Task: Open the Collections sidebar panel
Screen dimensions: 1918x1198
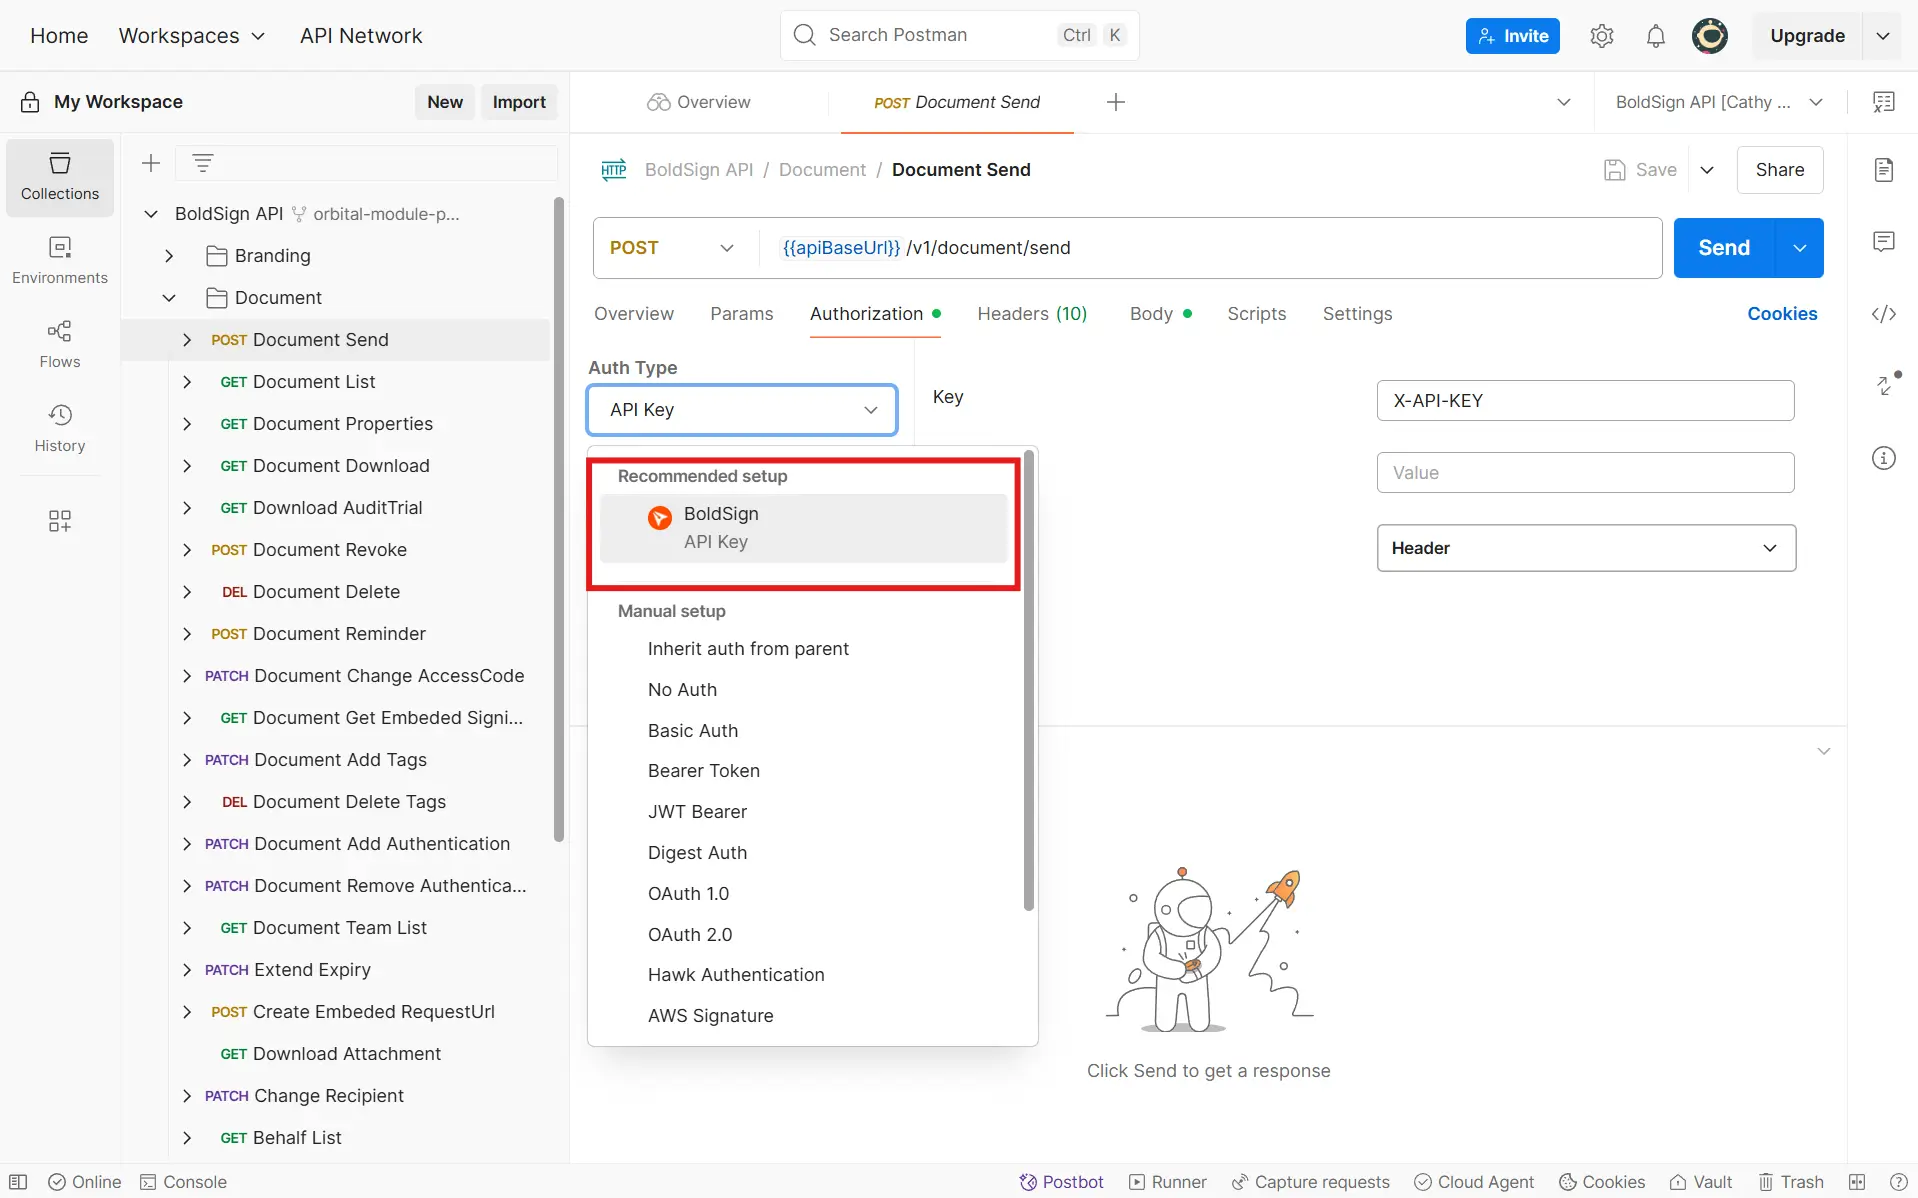Action: click(x=60, y=177)
